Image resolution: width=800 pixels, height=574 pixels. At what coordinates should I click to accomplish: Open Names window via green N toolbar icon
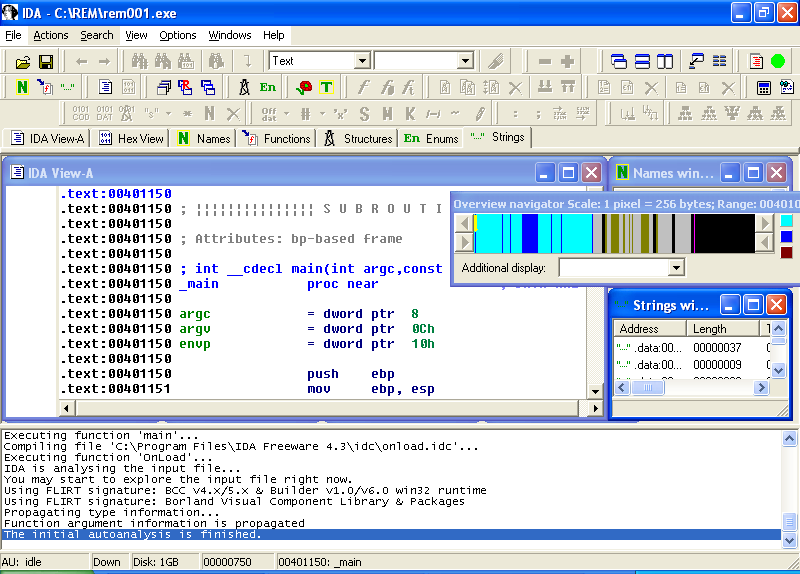point(22,87)
